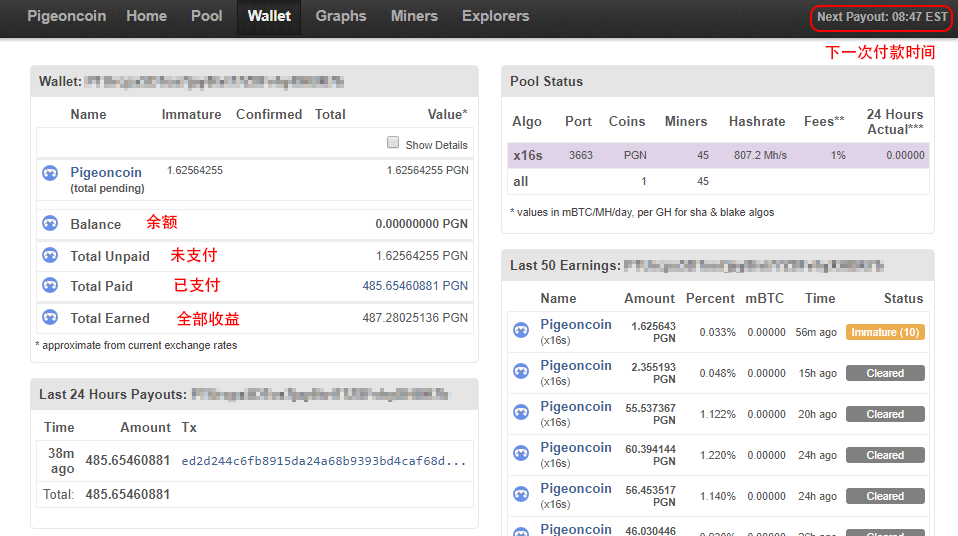Select the x16s algo row

click(718, 155)
